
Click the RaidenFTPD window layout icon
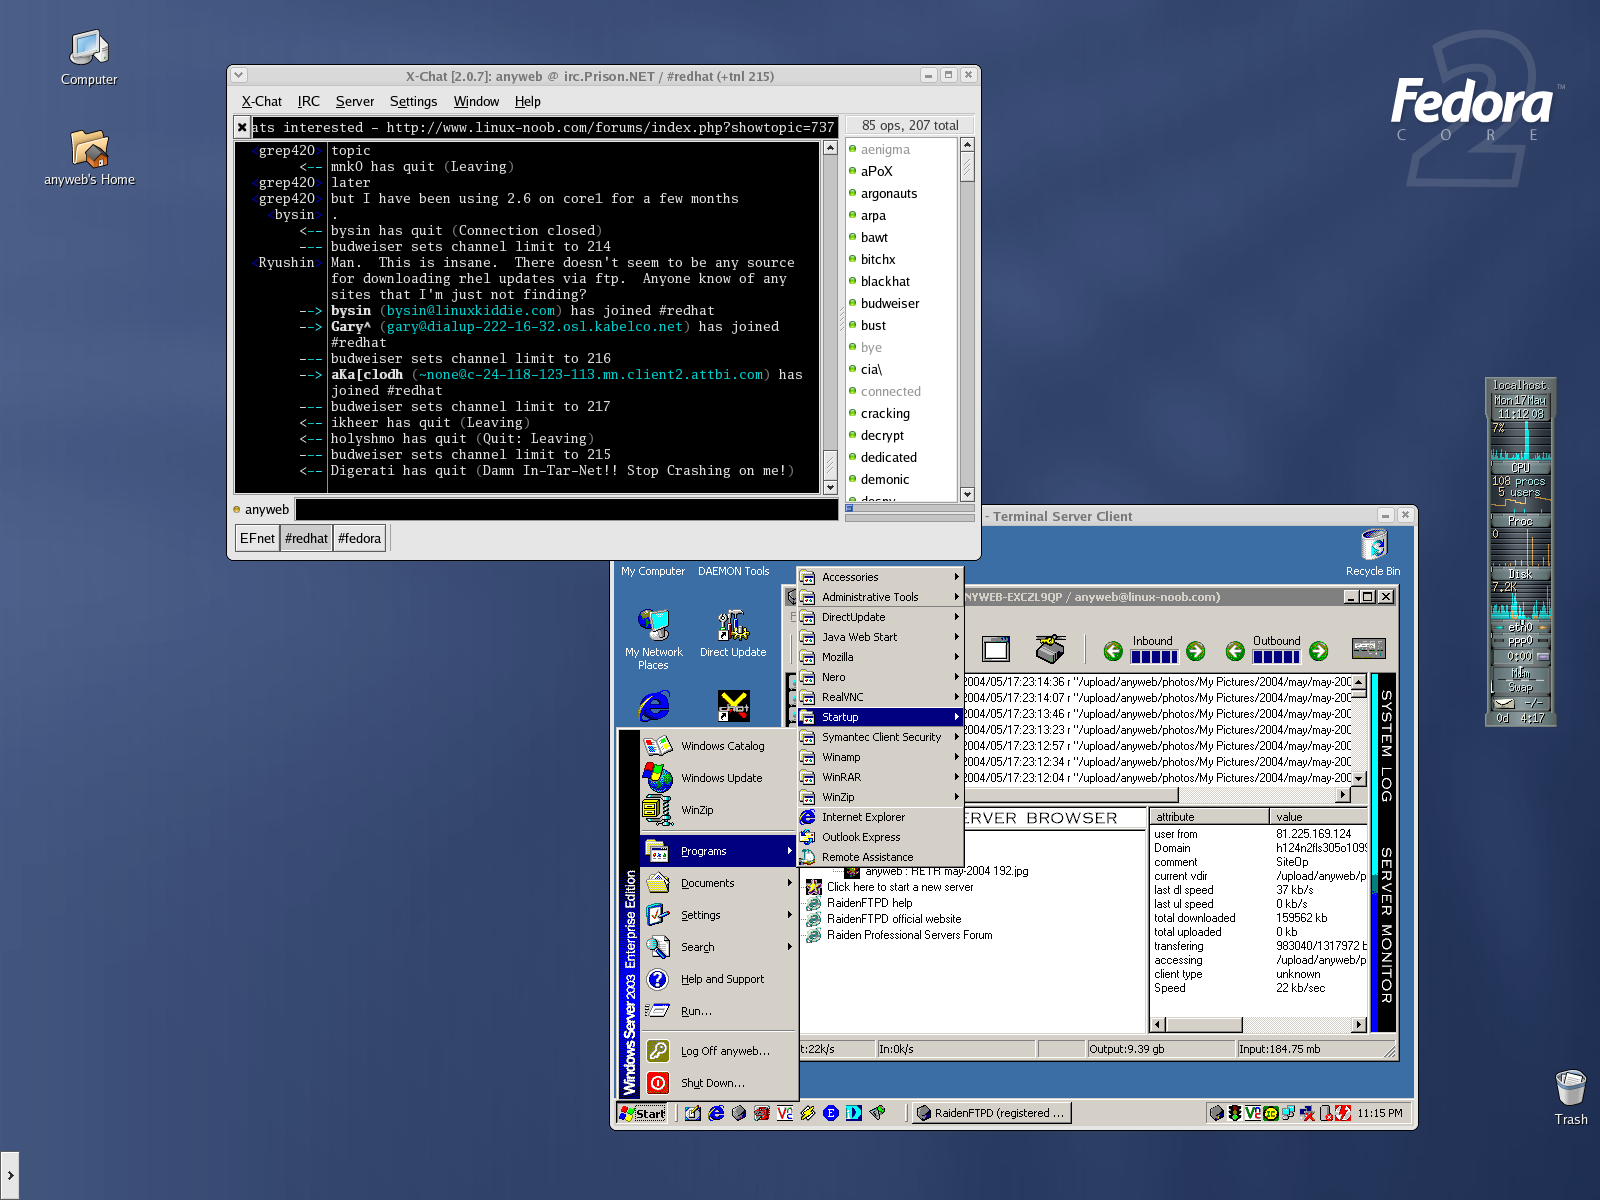[x=995, y=650]
